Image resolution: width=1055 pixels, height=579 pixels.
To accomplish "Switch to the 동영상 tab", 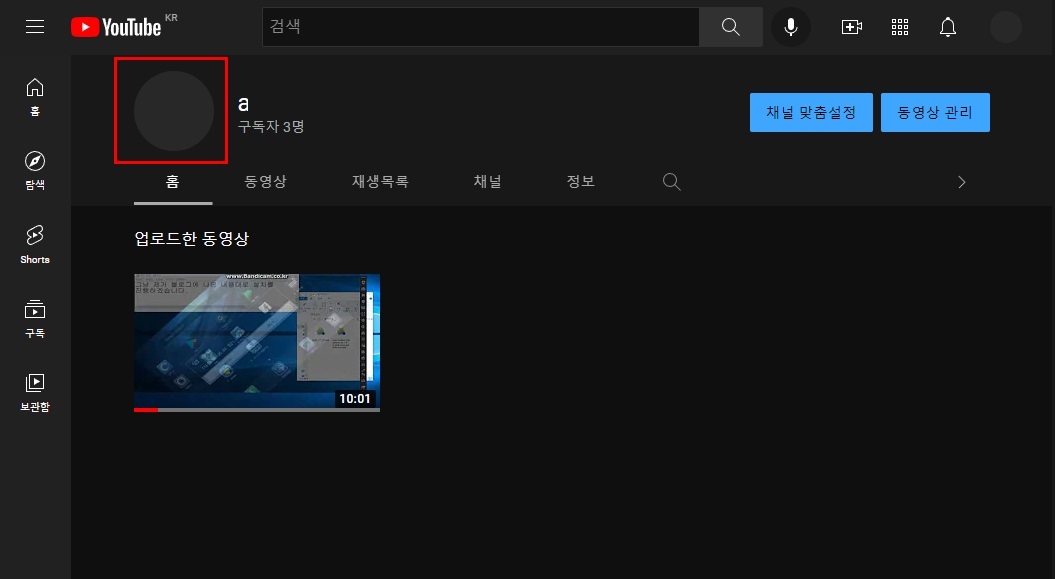I will tap(265, 181).
